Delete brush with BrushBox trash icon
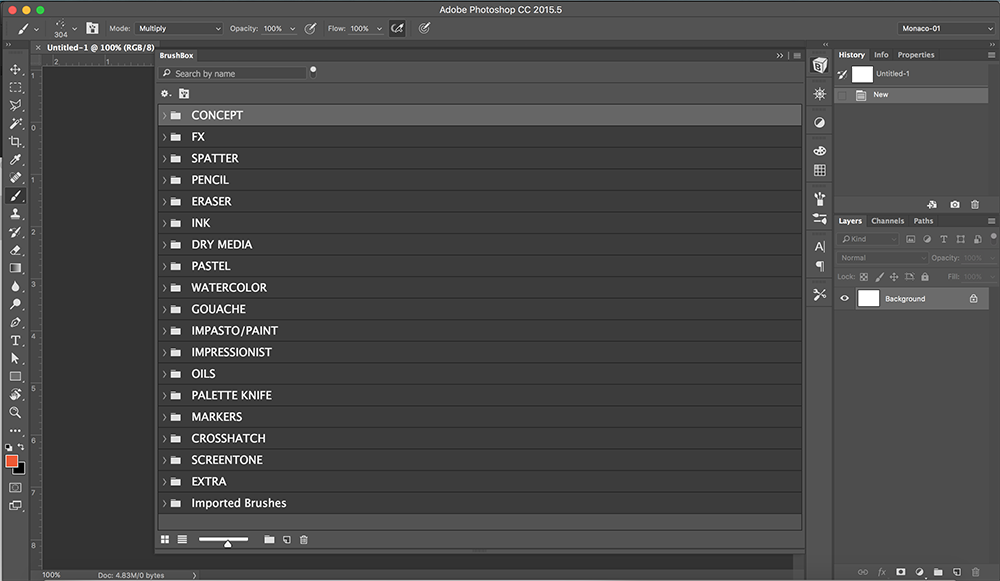 [x=304, y=540]
